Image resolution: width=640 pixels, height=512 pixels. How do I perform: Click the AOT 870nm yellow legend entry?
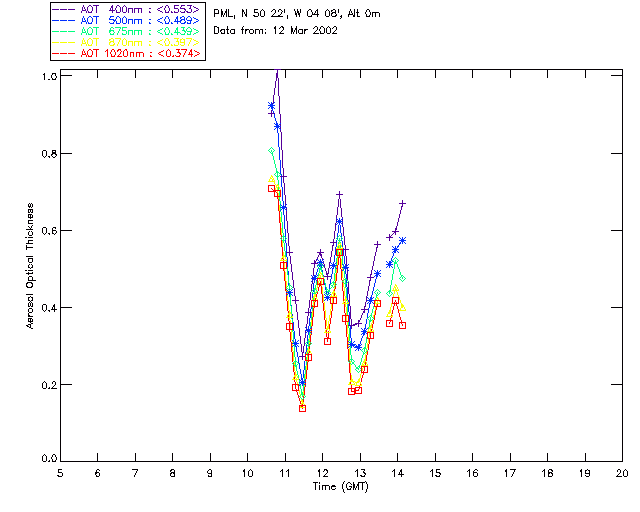click(x=127, y=42)
